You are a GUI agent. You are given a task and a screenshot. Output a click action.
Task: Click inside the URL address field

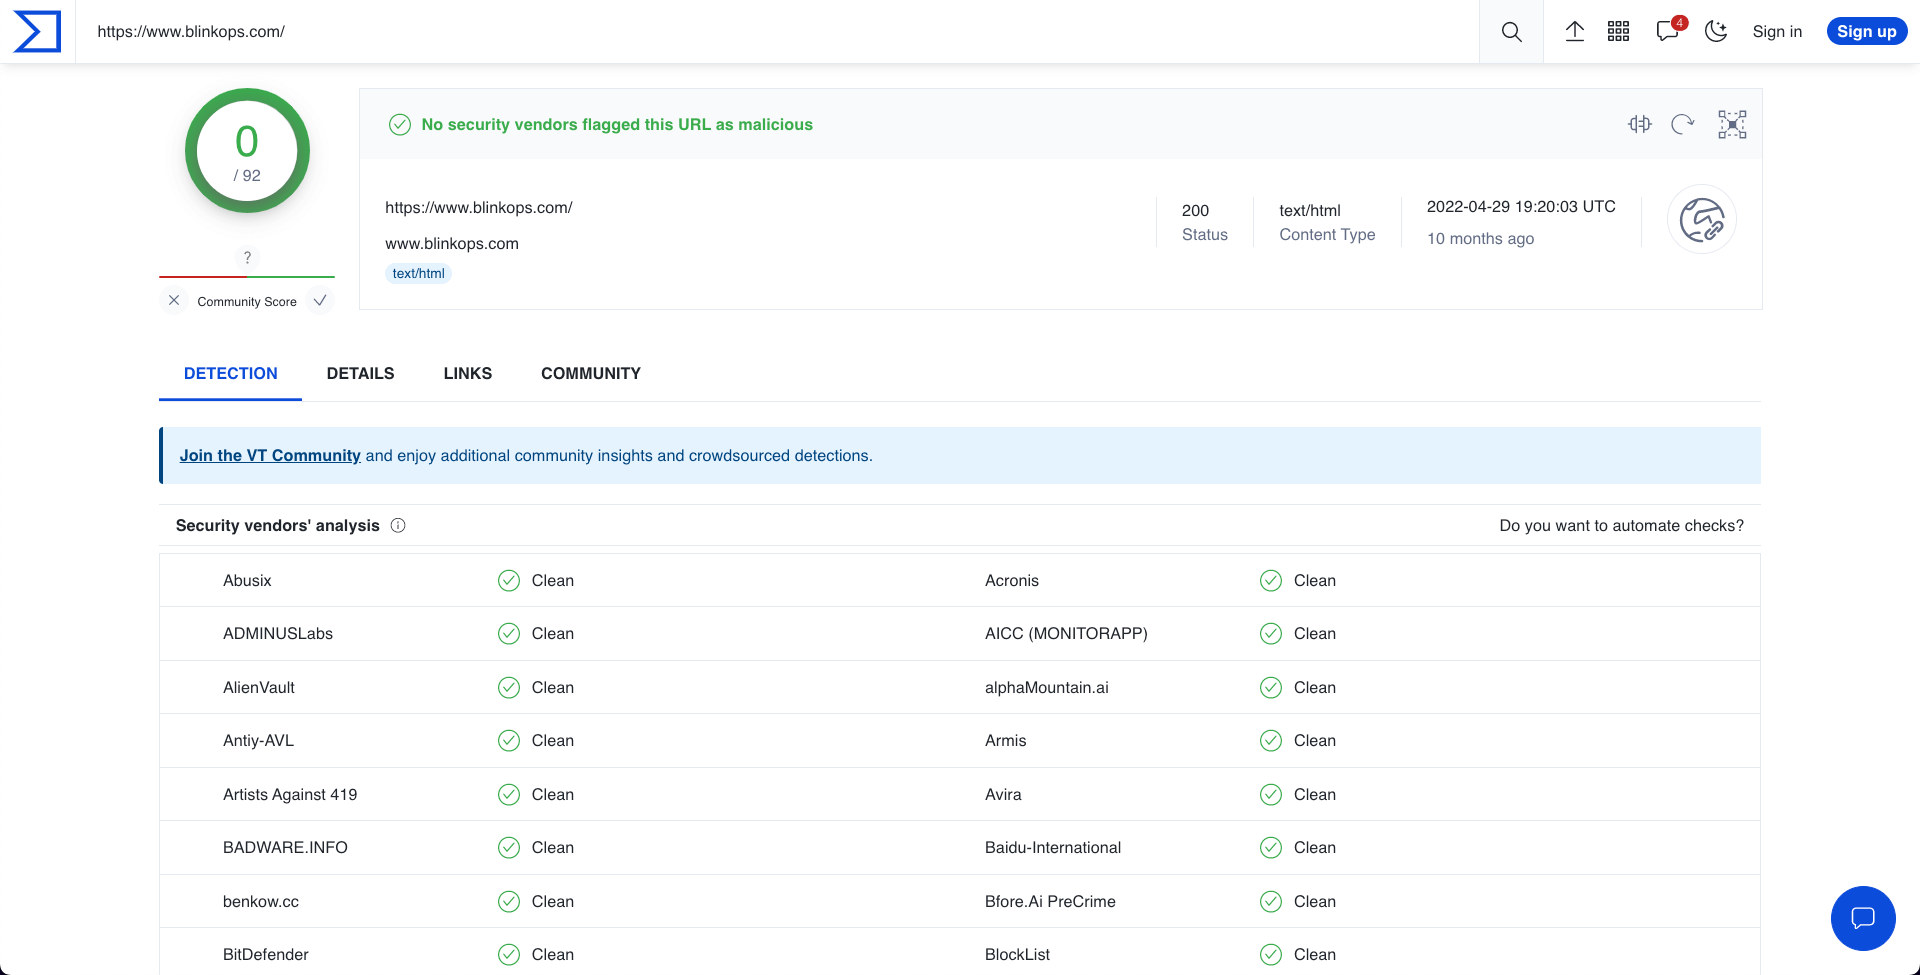point(400,31)
